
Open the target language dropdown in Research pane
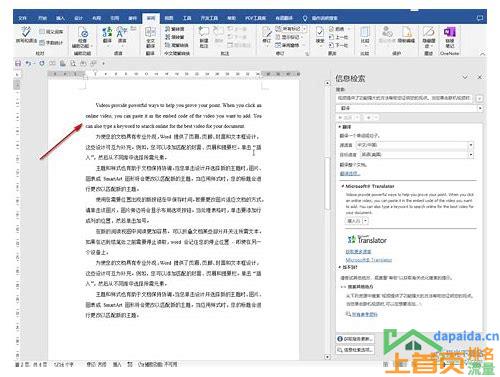click(x=471, y=155)
